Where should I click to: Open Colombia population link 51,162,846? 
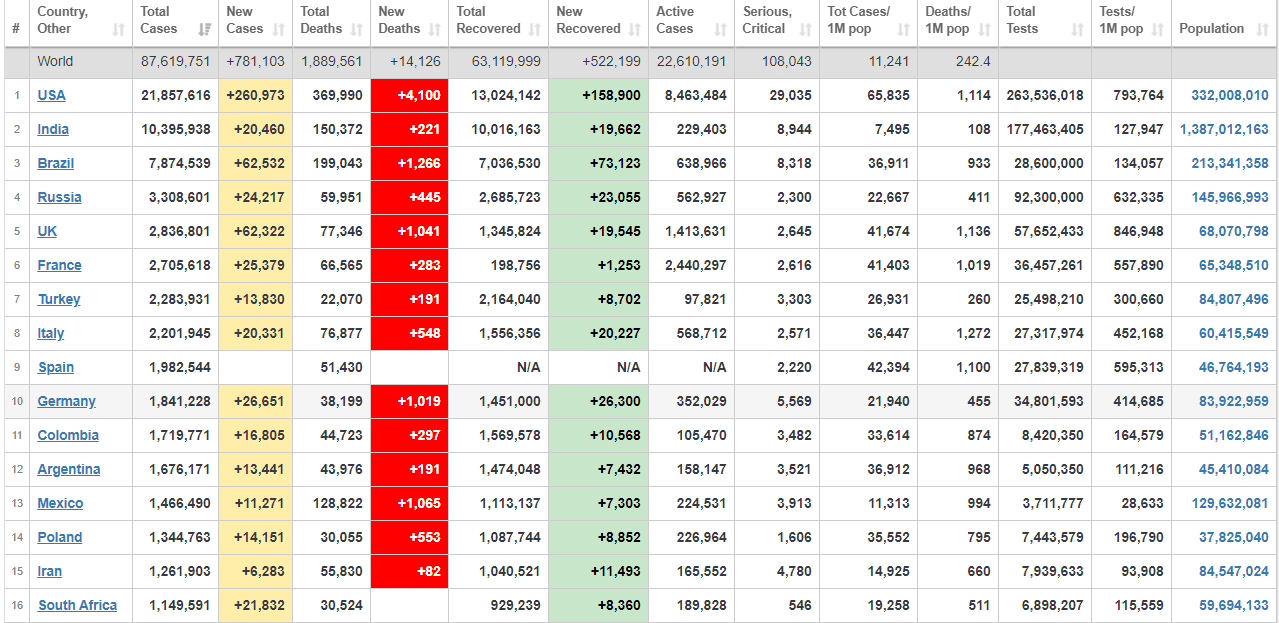[1234, 436]
